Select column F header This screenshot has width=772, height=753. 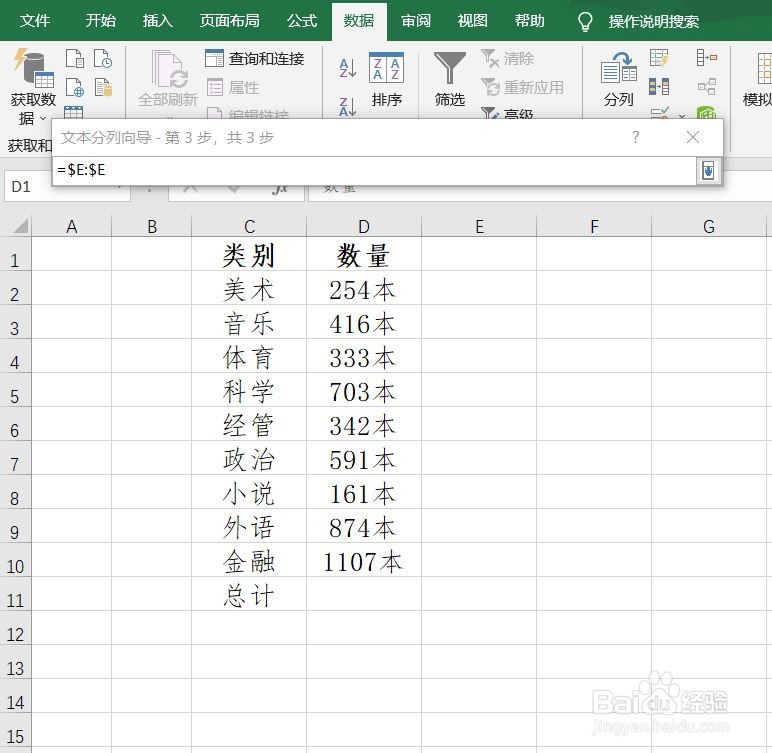(x=594, y=227)
